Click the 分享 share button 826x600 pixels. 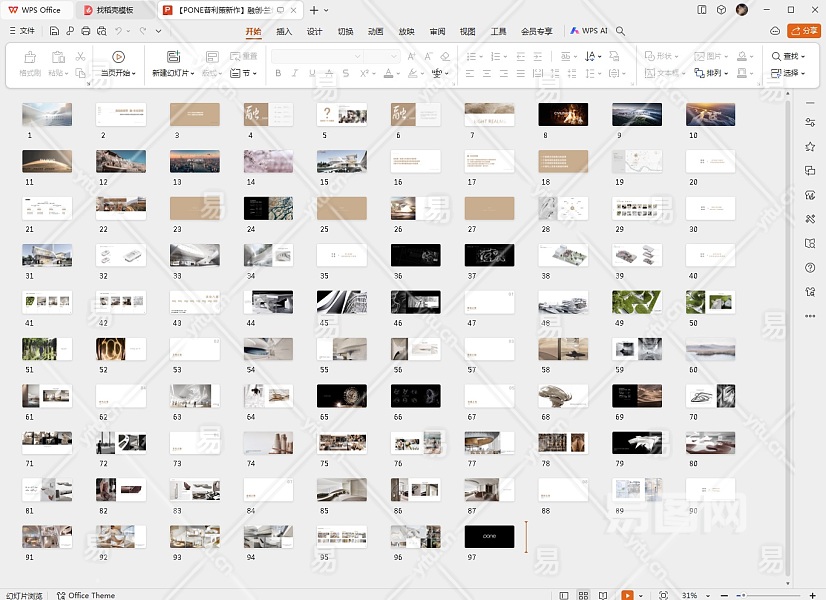point(803,31)
